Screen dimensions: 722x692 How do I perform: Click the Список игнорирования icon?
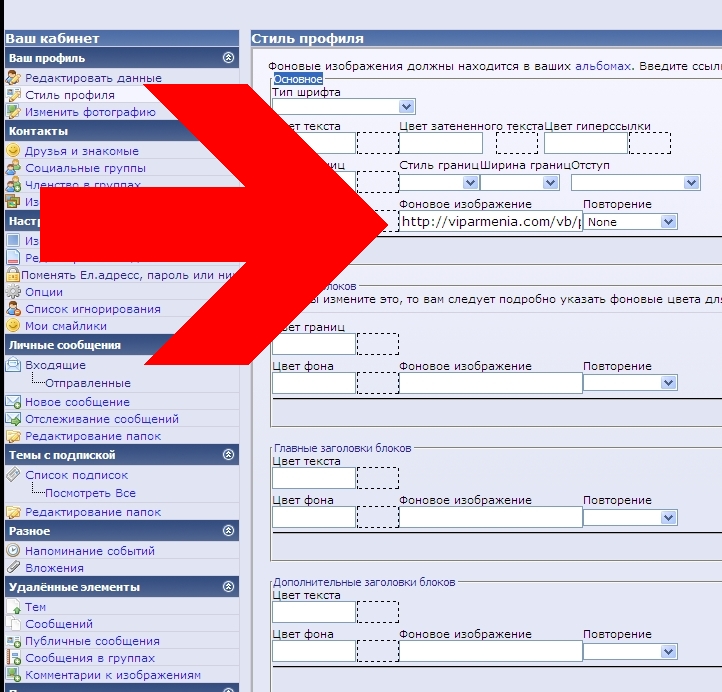(x=13, y=309)
